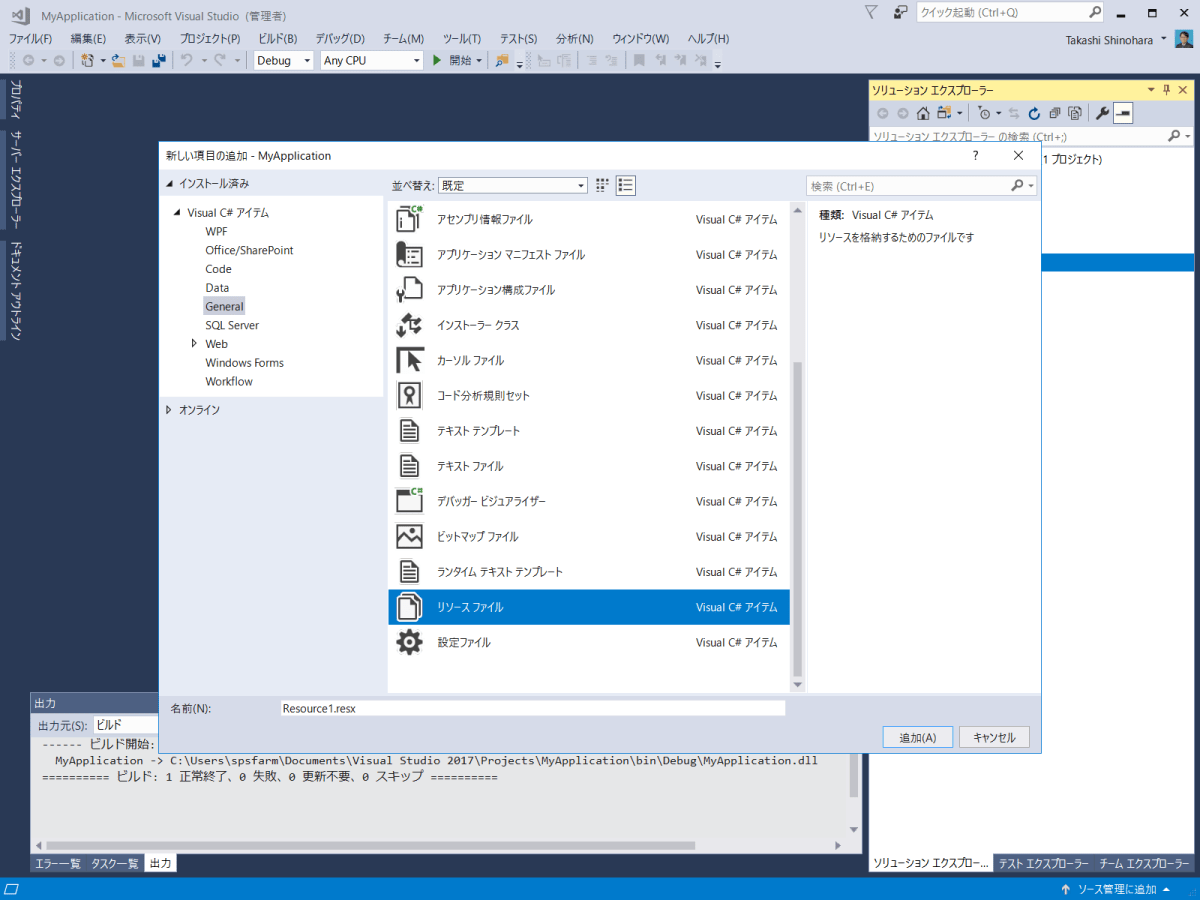
Task: Select the ランタイム テキスト テンプレート item
Action: pos(589,572)
